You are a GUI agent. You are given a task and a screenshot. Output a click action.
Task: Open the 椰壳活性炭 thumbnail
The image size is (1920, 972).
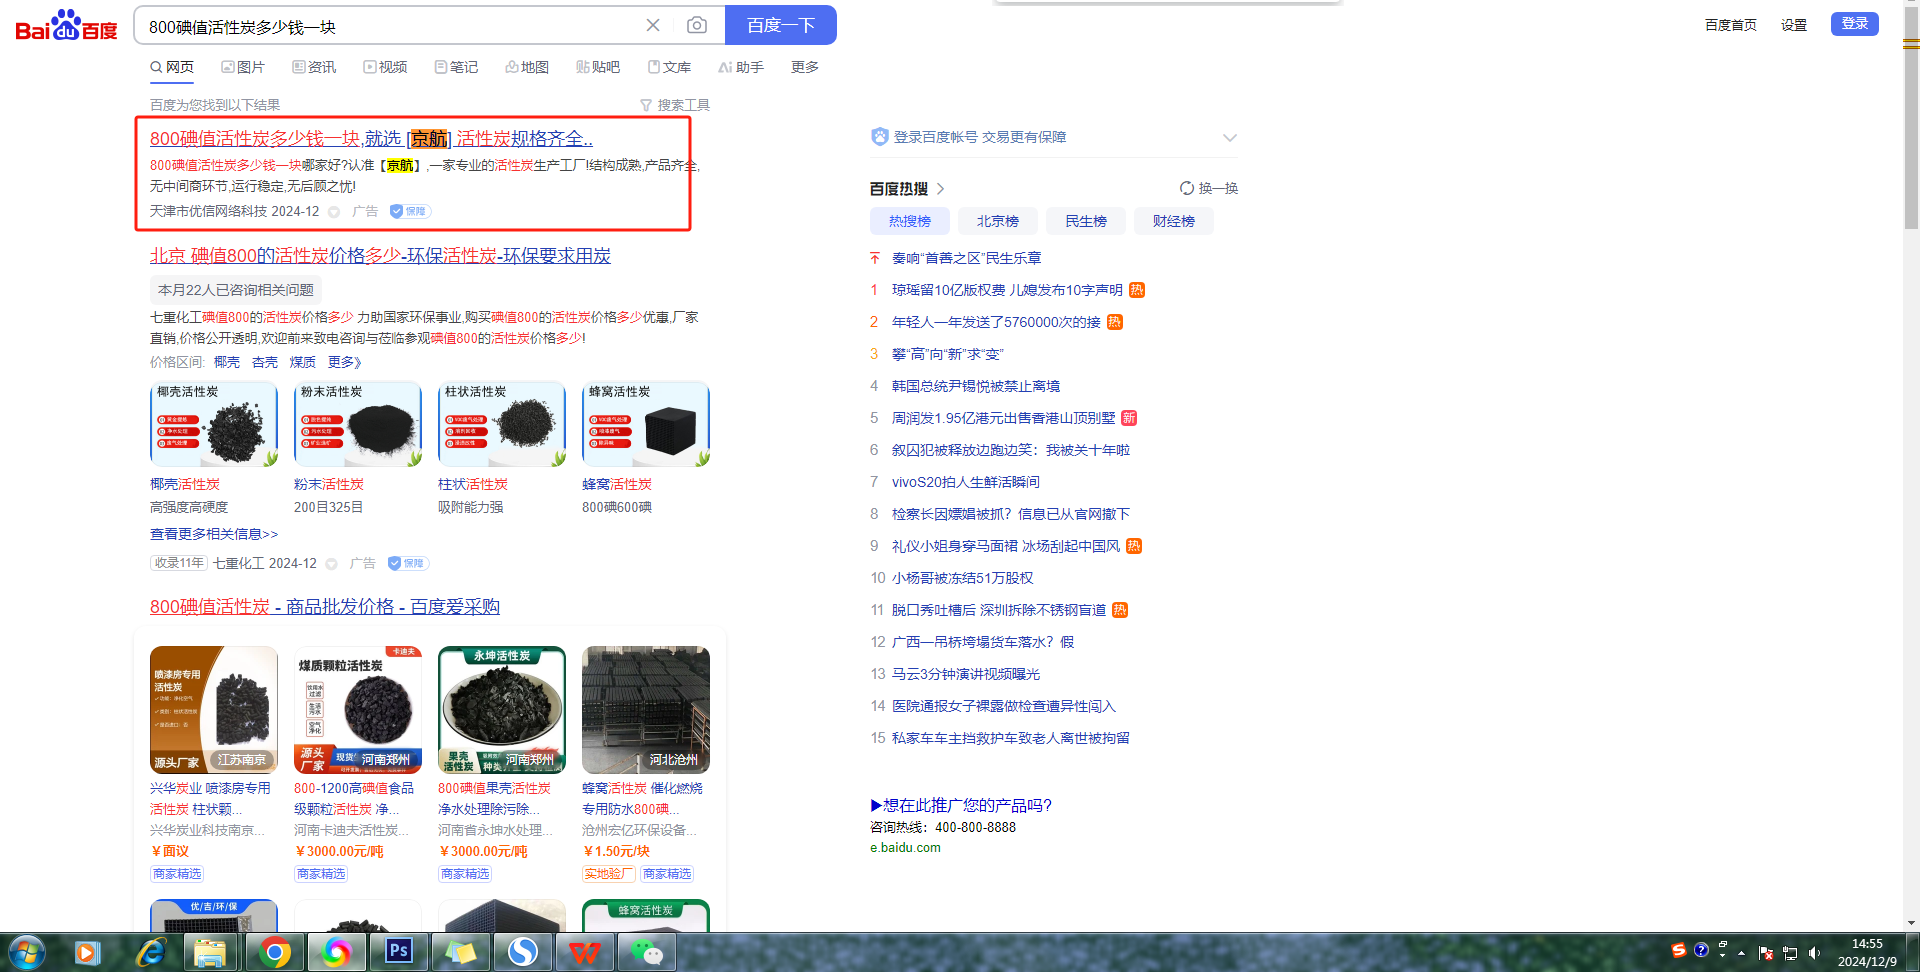[214, 424]
